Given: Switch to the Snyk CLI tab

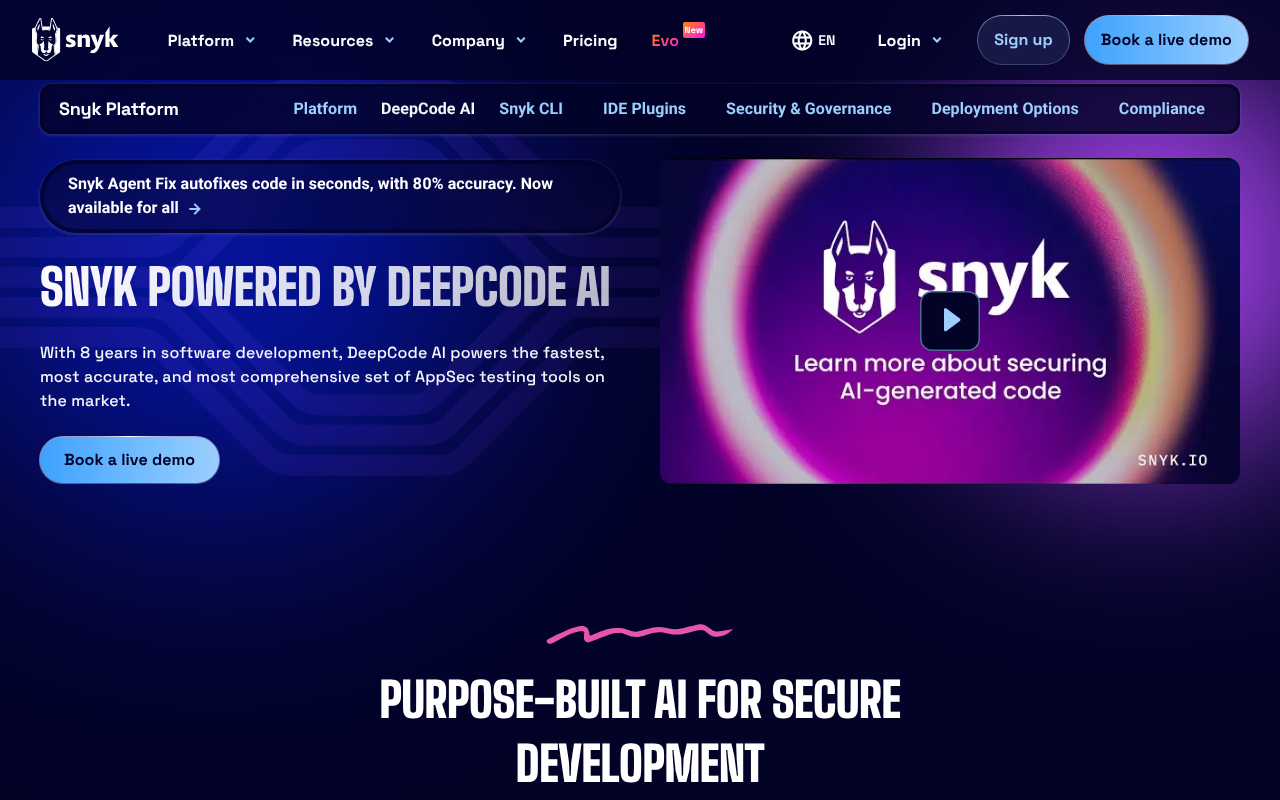Looking at the screenshot, I should pyautogui.click(x=531, y=109).
